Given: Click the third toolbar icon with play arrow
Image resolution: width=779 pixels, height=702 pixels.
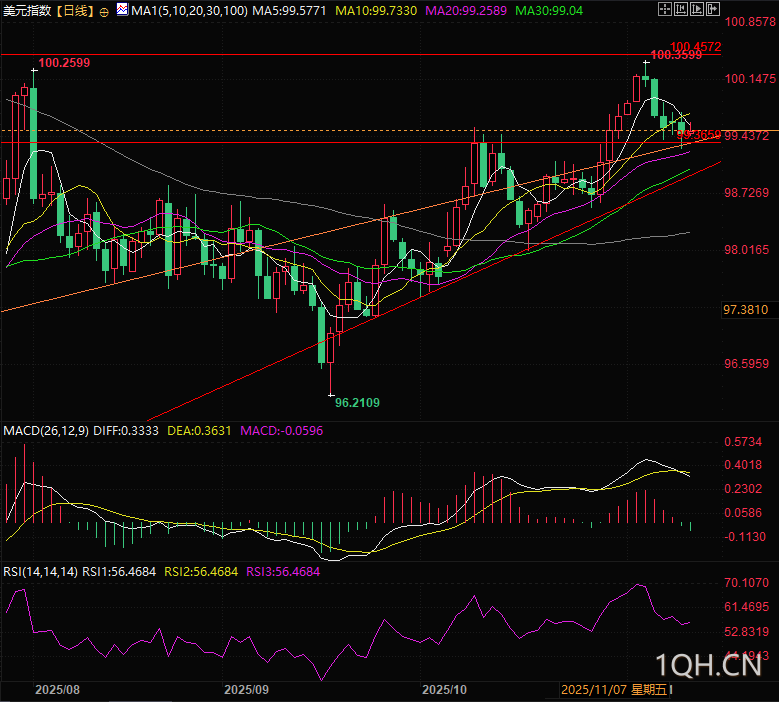Looking at the screenshot, I should [x=697, y=9].
